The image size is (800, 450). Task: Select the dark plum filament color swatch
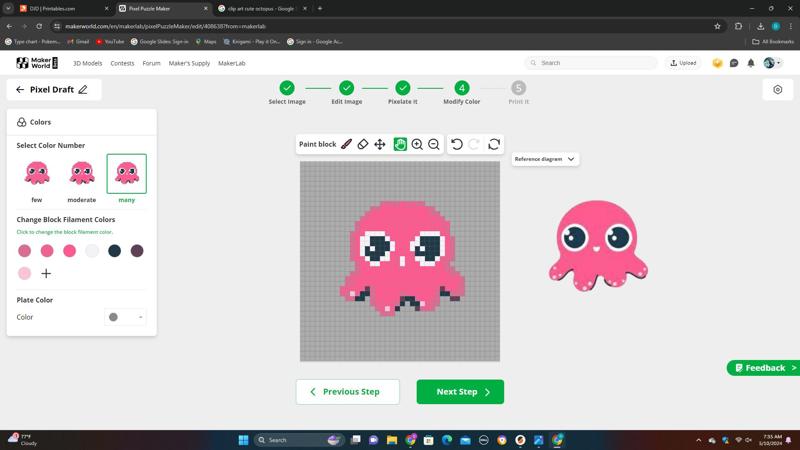(137, 251)
